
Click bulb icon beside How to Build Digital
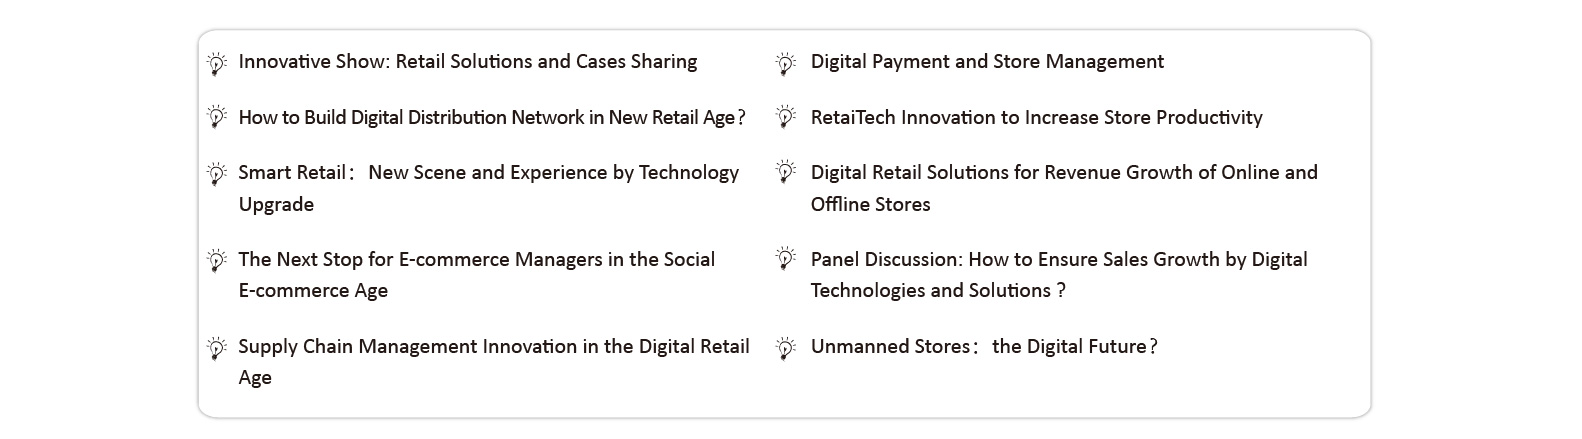pyautogui.click(x=216, y=118)
